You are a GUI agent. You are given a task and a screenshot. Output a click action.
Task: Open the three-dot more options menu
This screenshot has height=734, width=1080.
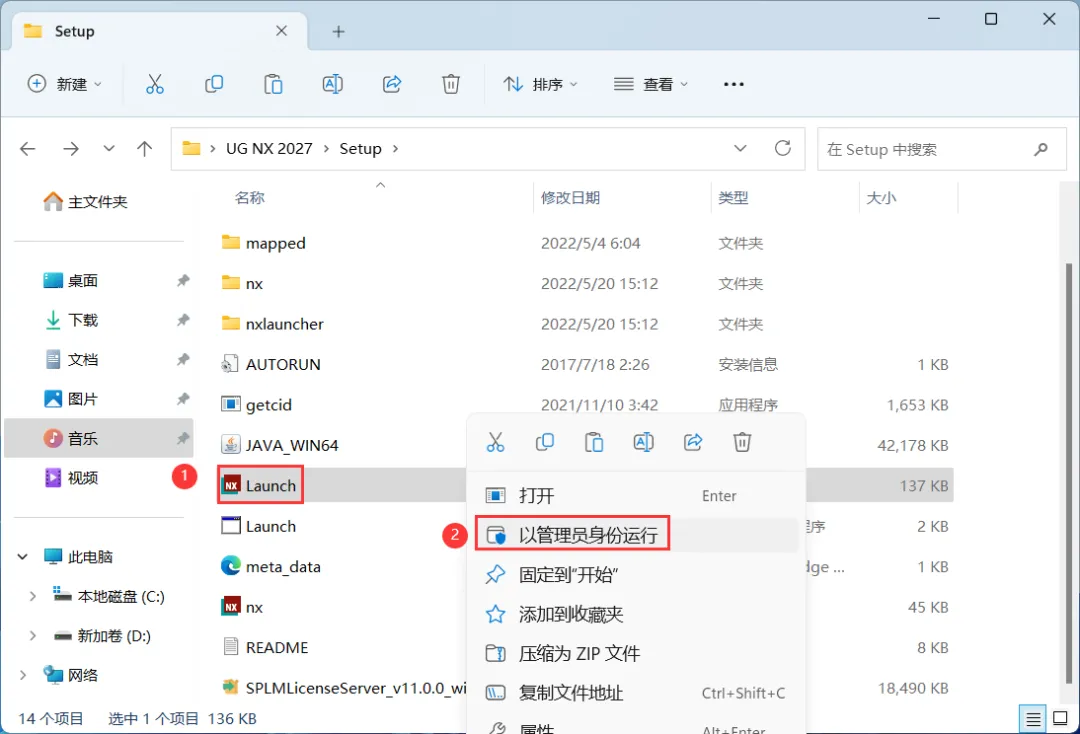pyautogui.click(x=734, y=84)
